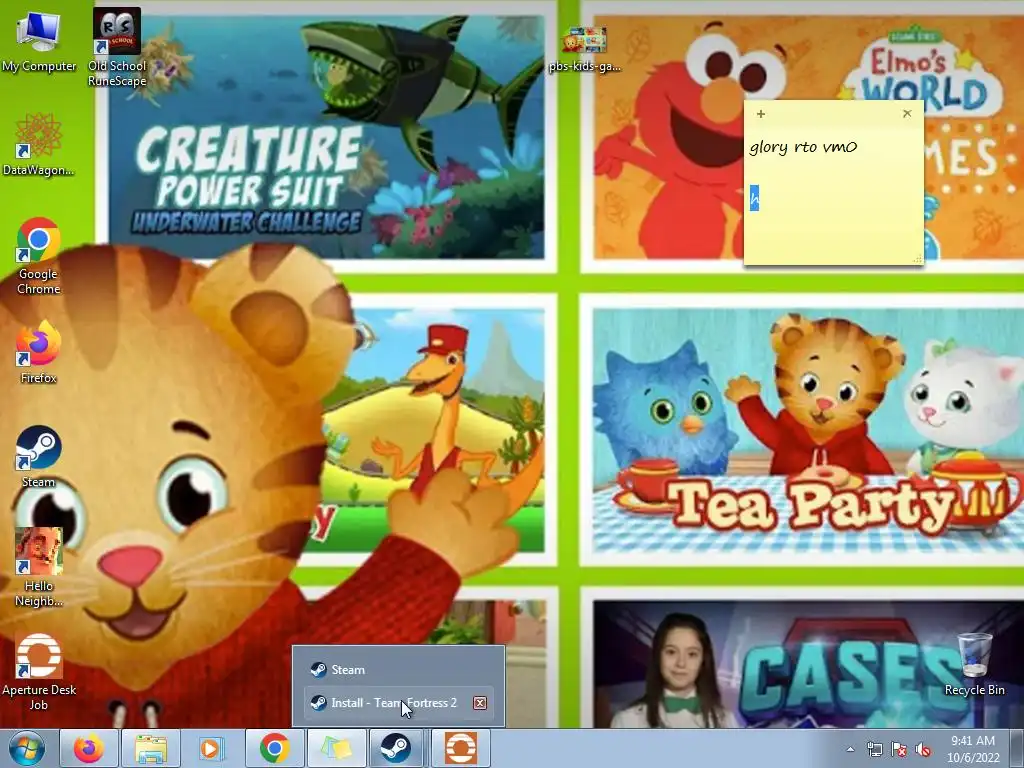Click the muted volume tray icon

(923, 749)
